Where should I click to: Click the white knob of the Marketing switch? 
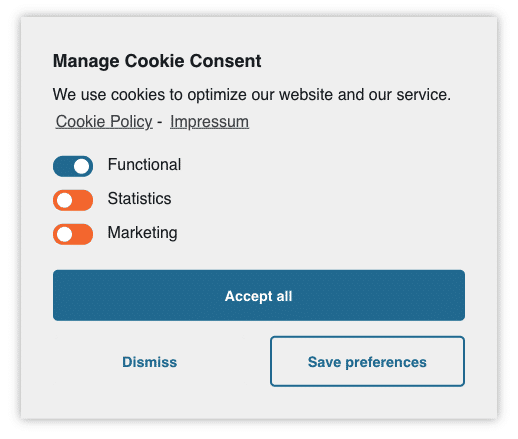[x=64, y=234]
